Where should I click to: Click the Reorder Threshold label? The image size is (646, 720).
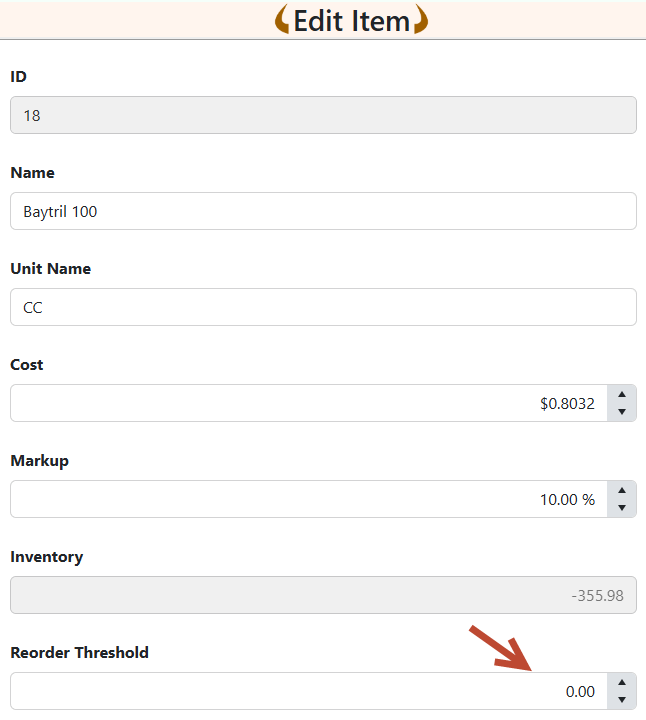79,653
